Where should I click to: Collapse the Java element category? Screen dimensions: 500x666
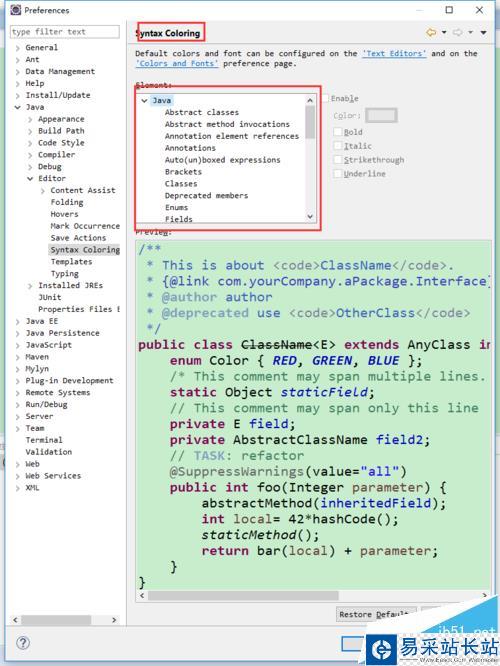coord(144,101)
